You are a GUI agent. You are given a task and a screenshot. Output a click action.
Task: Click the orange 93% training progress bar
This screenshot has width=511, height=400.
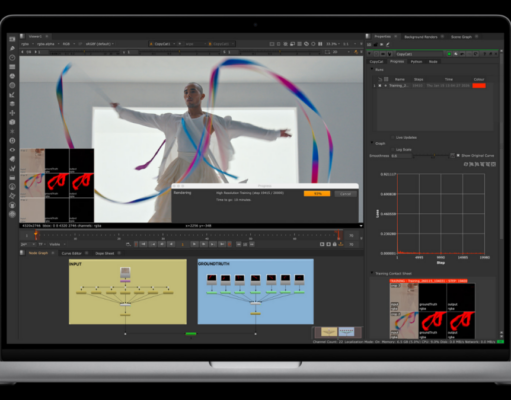[x=317, y=194]
